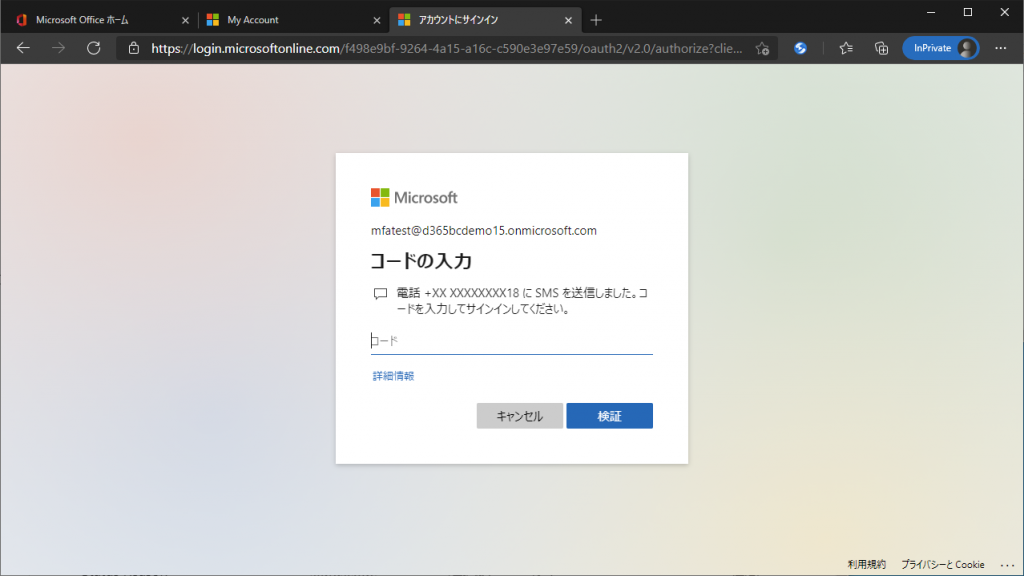Screen dimensions: 1024x576
Task: Click the blue globe extension icon
Action: 800,48
